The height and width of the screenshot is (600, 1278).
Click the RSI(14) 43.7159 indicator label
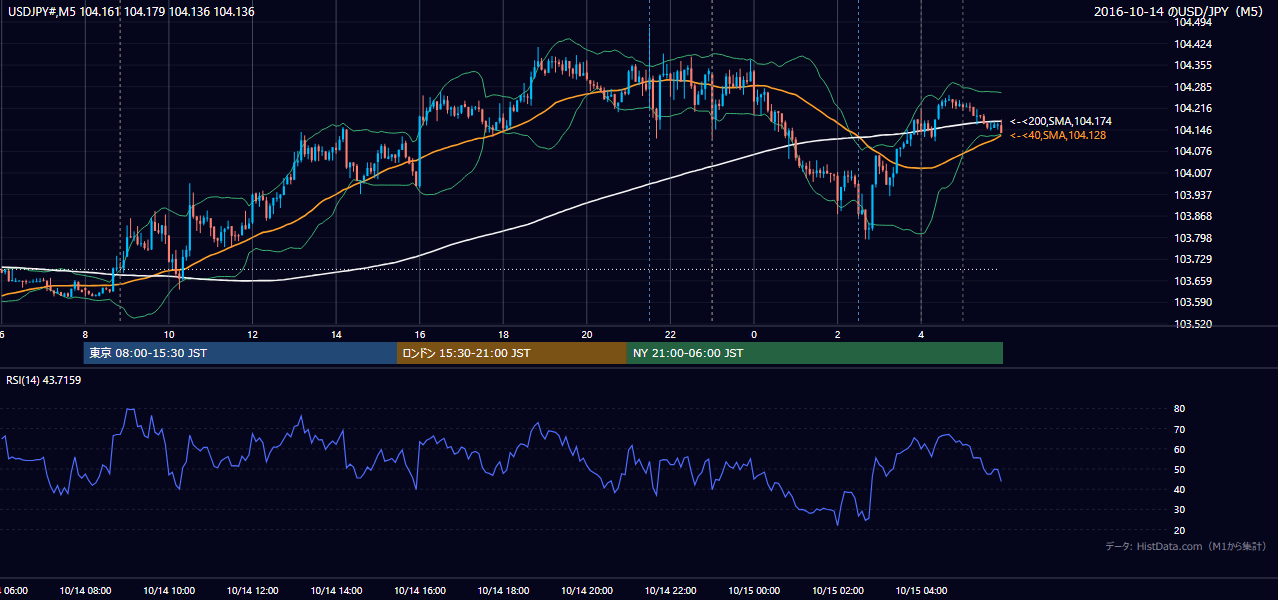coord(45,380)
